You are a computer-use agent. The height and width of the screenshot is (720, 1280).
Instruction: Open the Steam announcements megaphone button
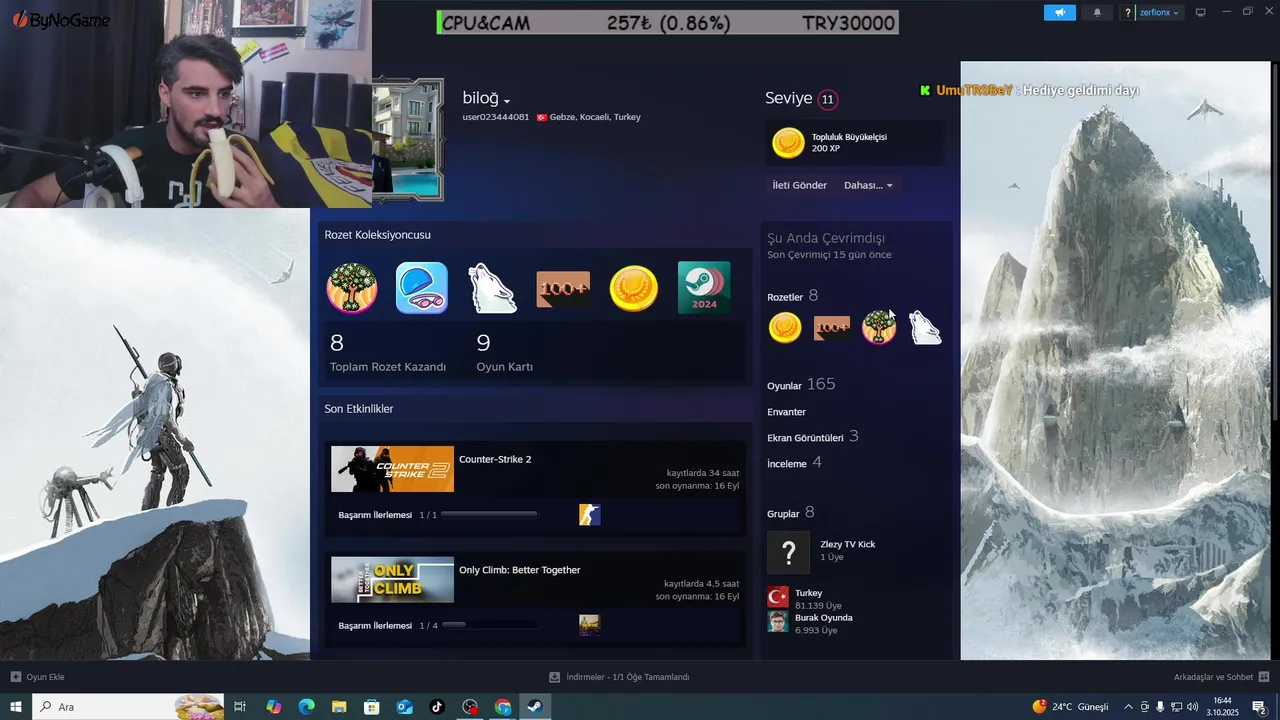coord(1059,12)
